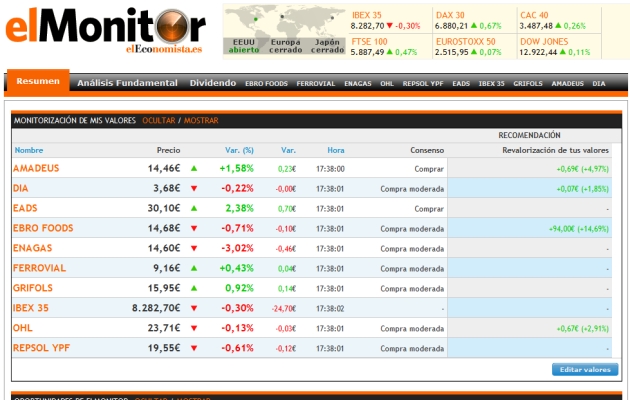This screenshot has height=400, width=630.
Task: Click the IBEX 35 red arrow in header ticker
Action: point(389,26)
